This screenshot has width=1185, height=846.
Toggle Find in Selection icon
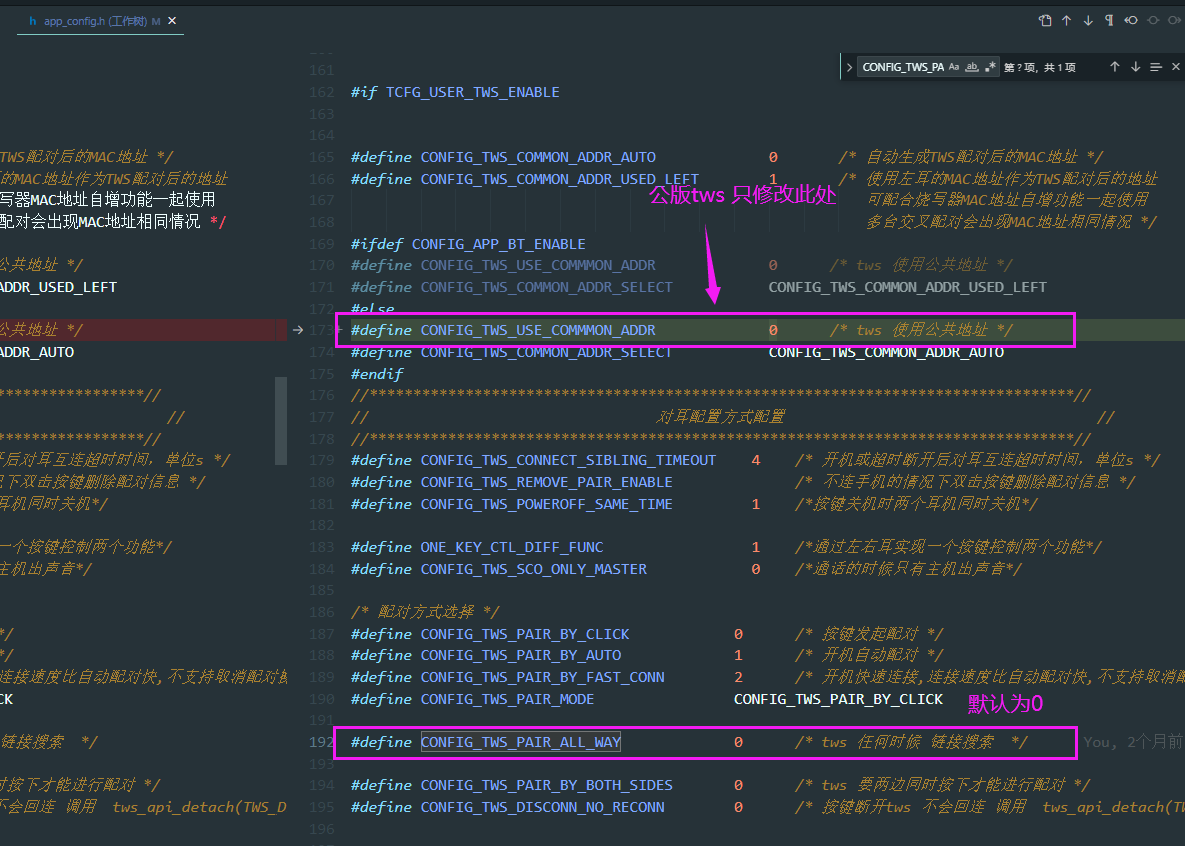1156,67
